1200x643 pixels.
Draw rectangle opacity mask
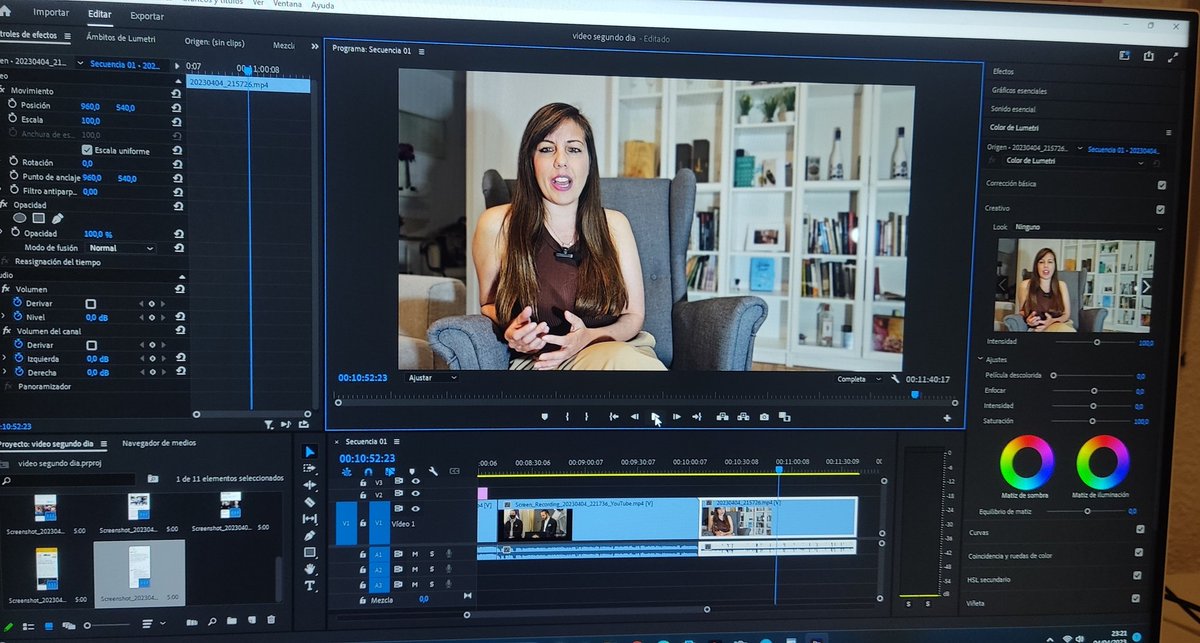click(x=38, y=218)
